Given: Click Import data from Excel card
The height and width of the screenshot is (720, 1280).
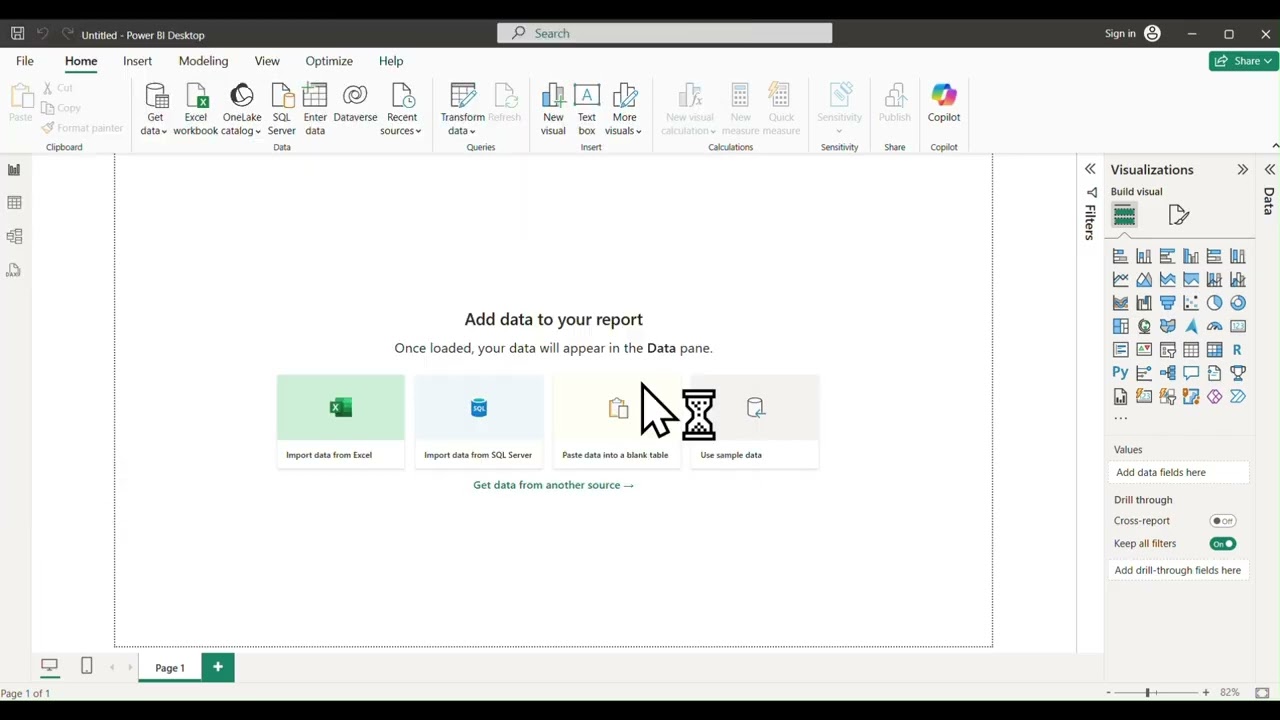Looking at the screenshot, I should coord(341,421).
